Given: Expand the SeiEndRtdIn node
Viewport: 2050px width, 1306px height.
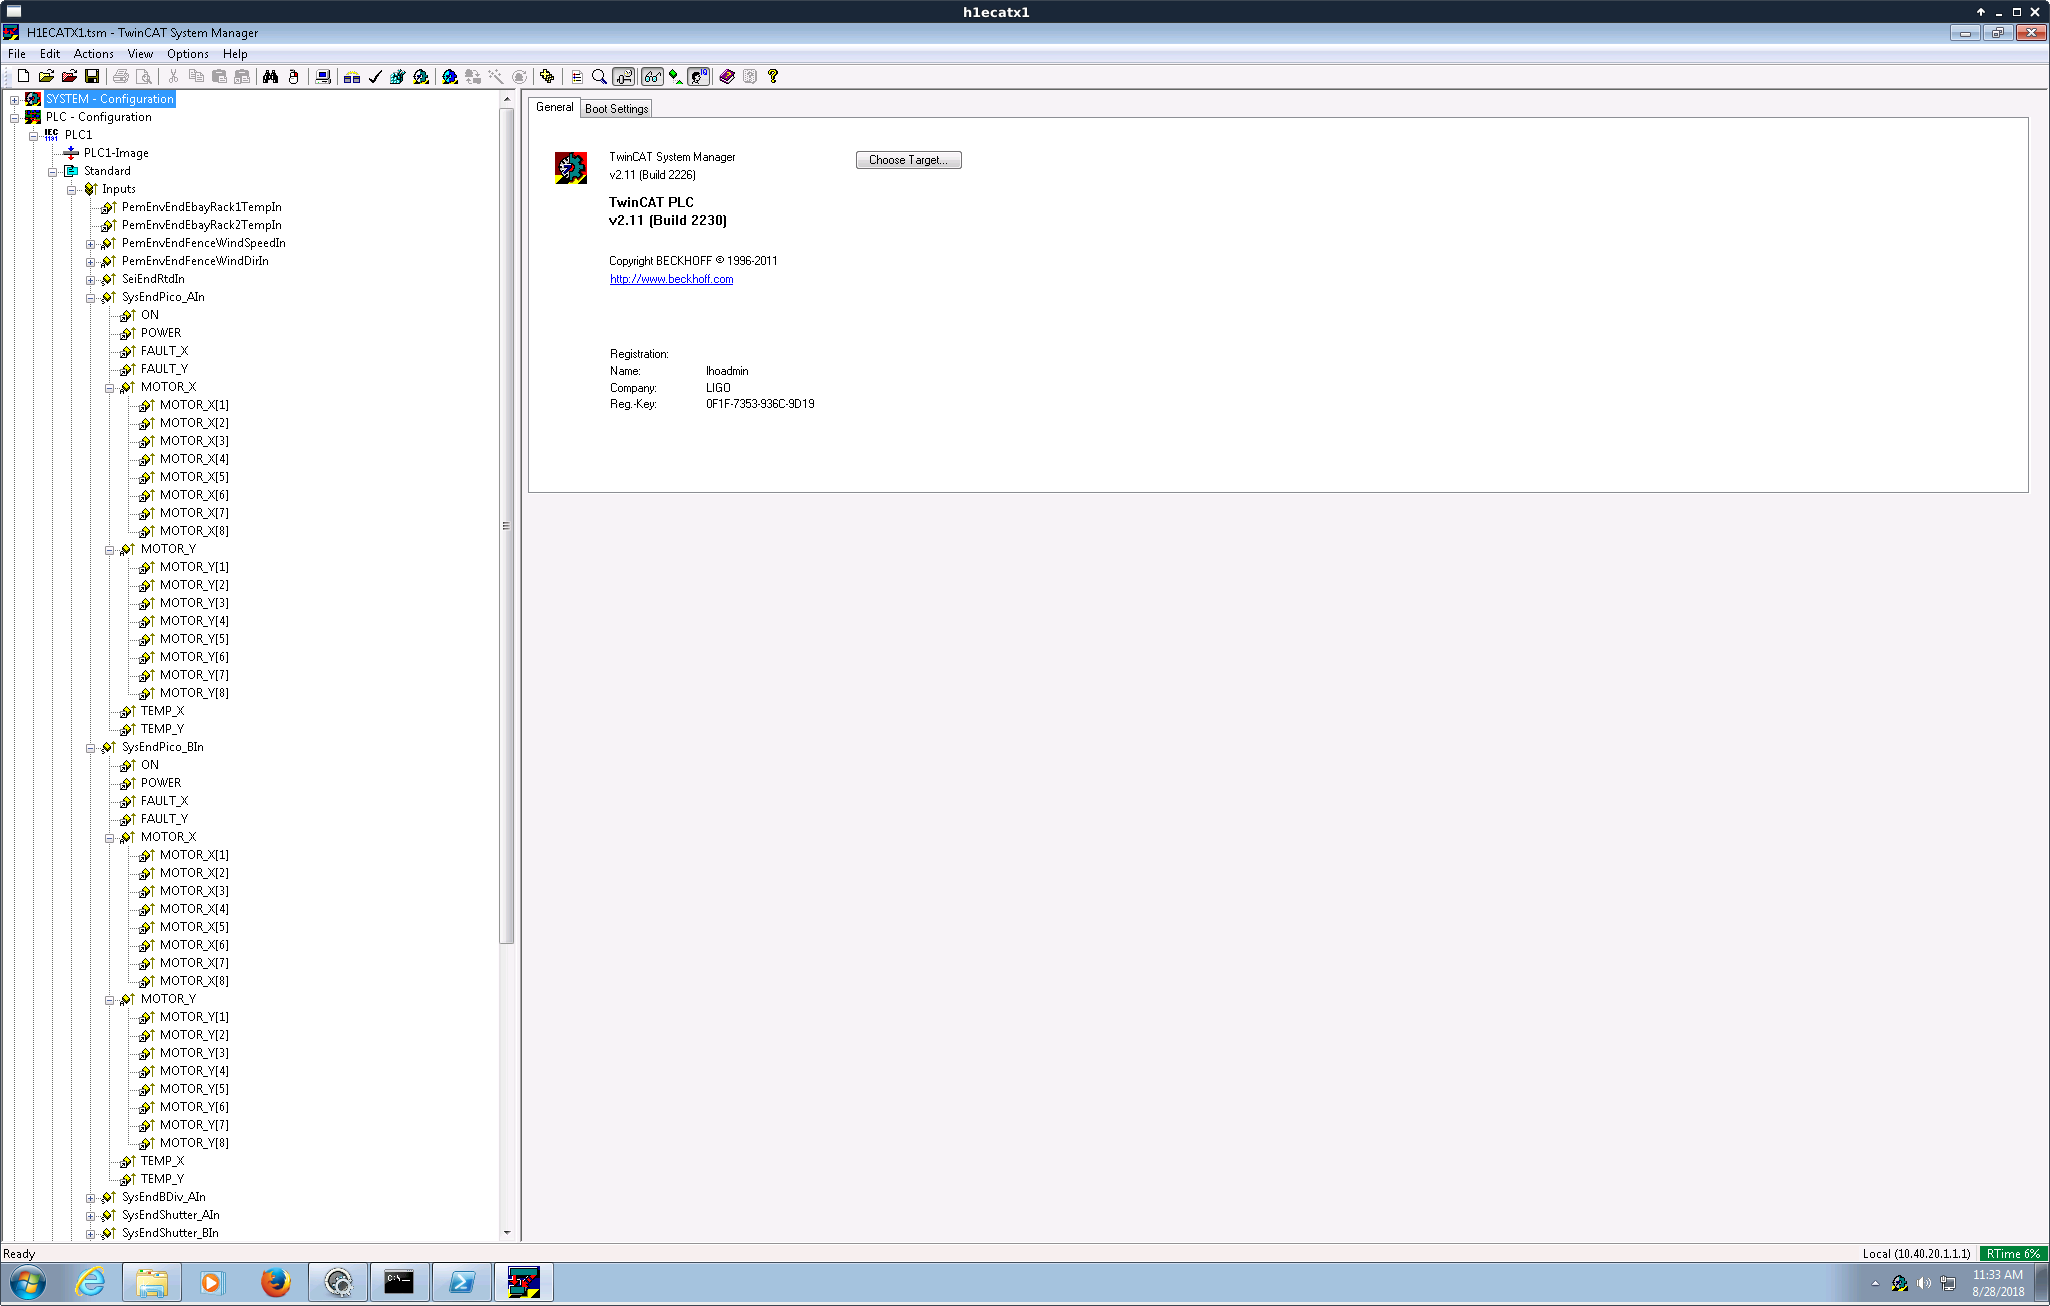Looking at the screenshot, I should click(x=90, y=279).
